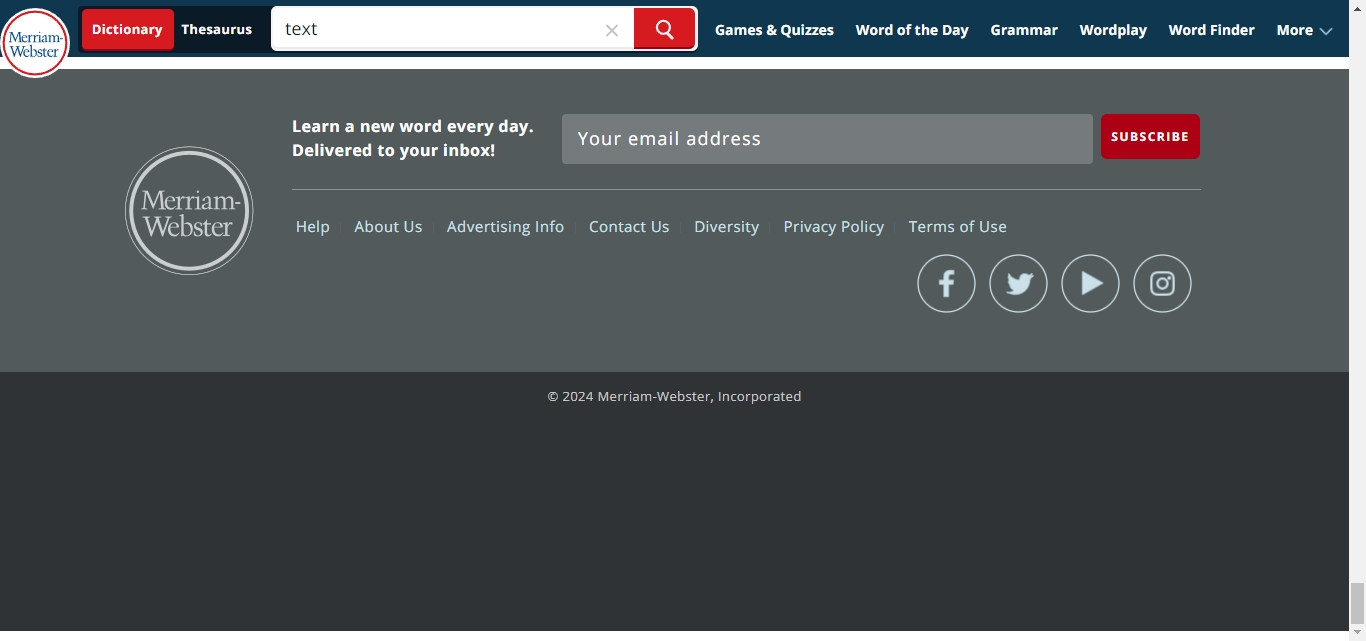
Task: Open Games & Quizzes menu item
Action: (774, 30)
